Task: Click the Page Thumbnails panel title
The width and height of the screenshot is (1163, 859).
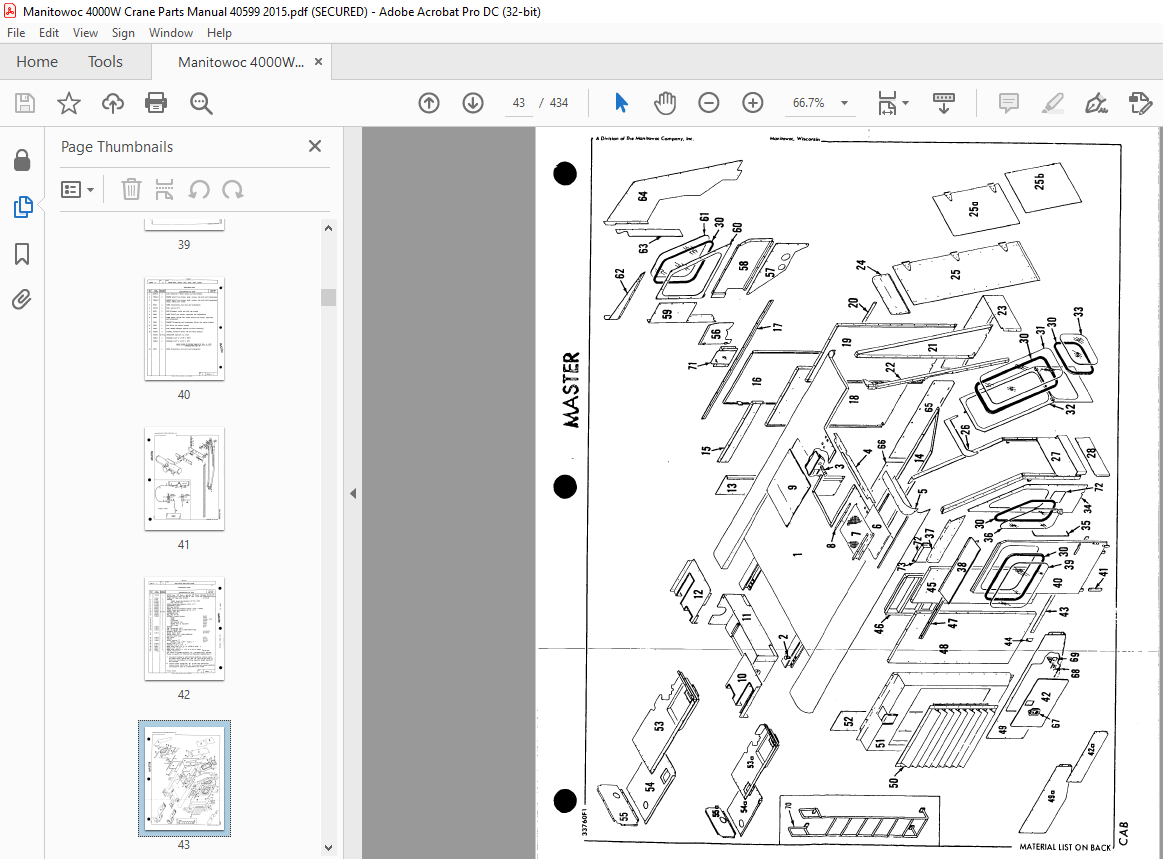Action: [x=117, y=147]
